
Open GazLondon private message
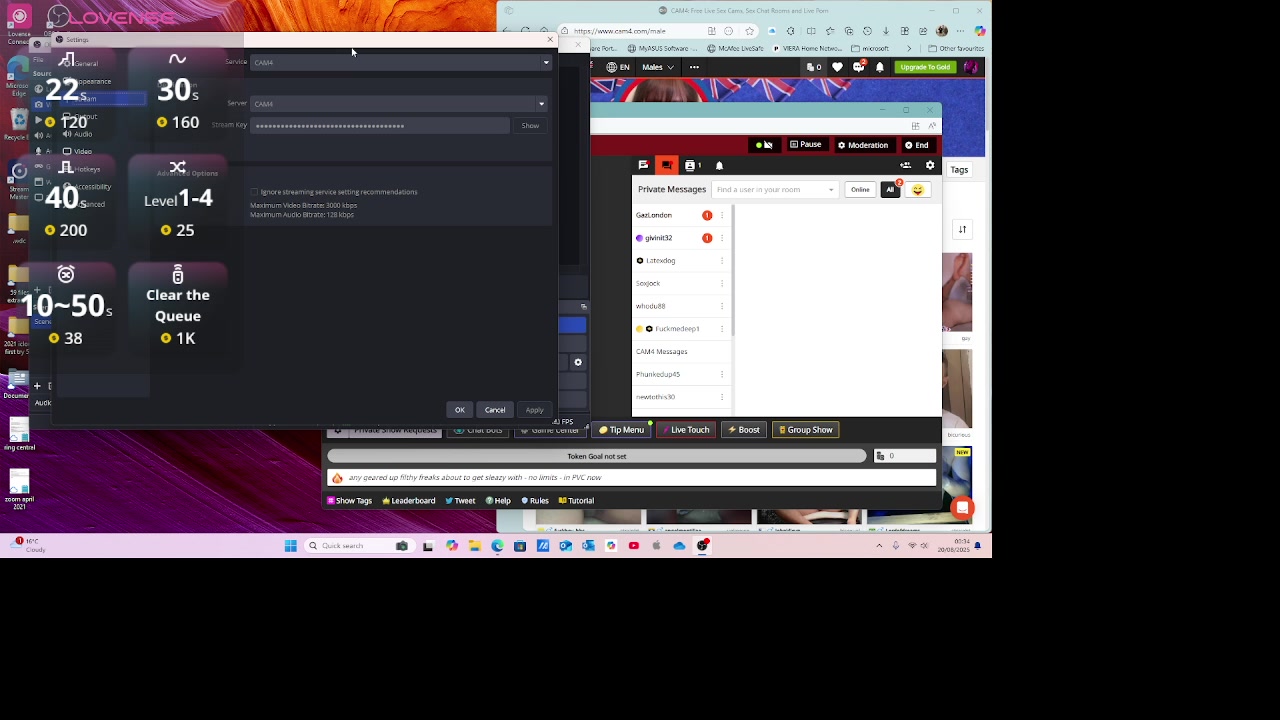[x=654, y=215]
